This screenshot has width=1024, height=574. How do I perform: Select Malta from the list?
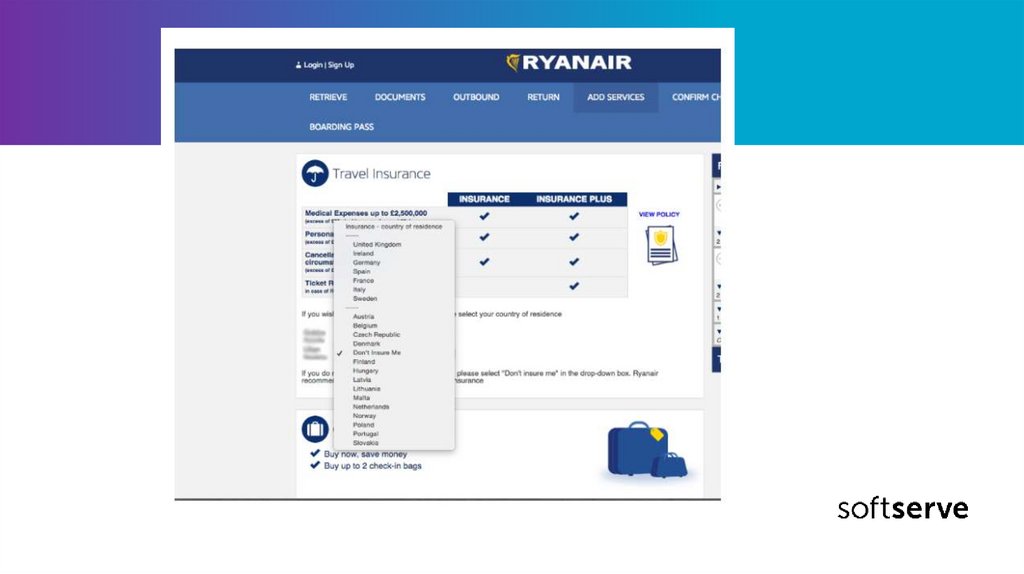tap(361, 398)
